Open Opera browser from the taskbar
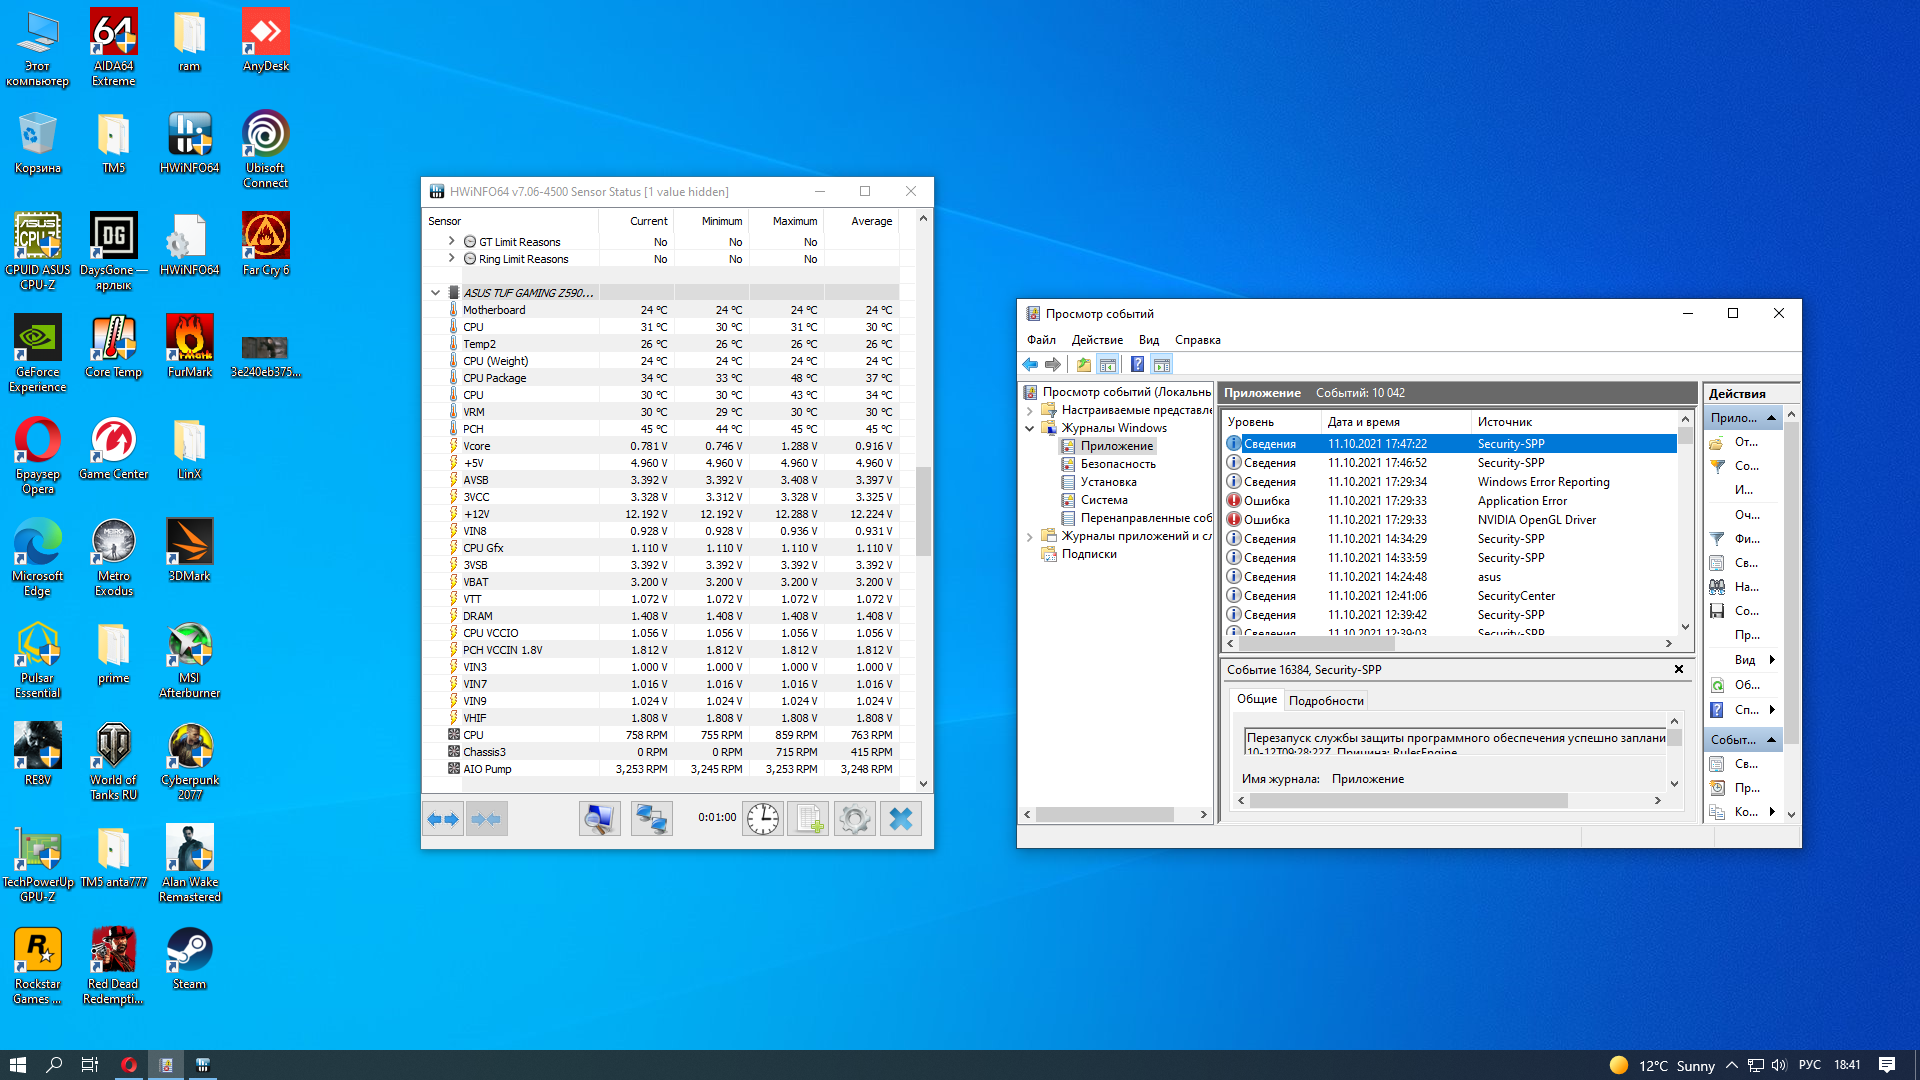The width and height of the screenshot is (1920, 1080). click(129, 1065)
